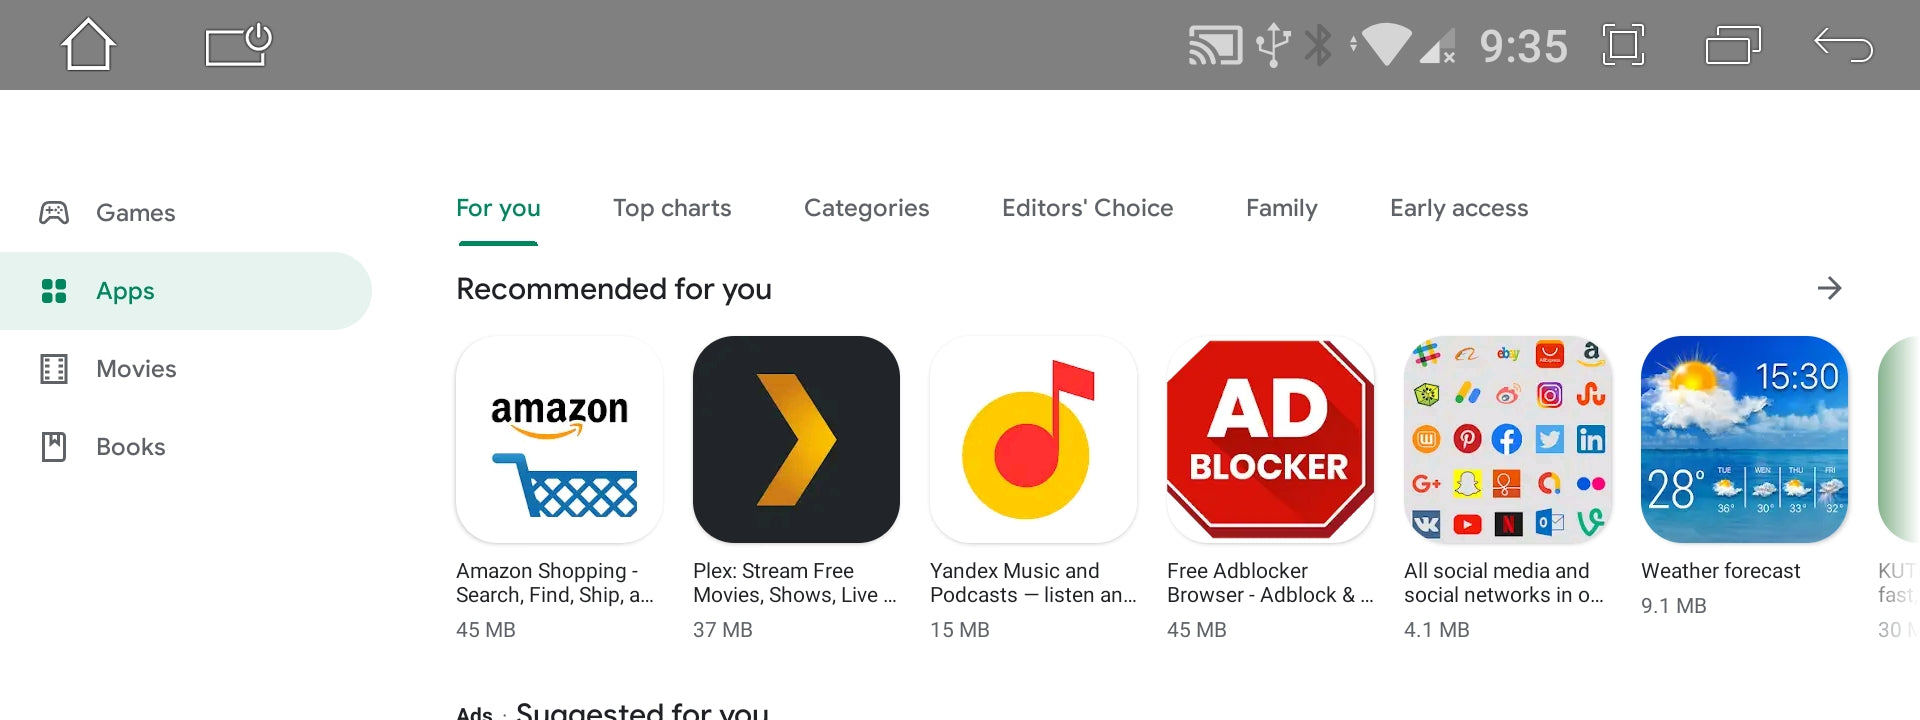
Task: Tap the cast screen status icon
Action: (x=1214, y=45)
